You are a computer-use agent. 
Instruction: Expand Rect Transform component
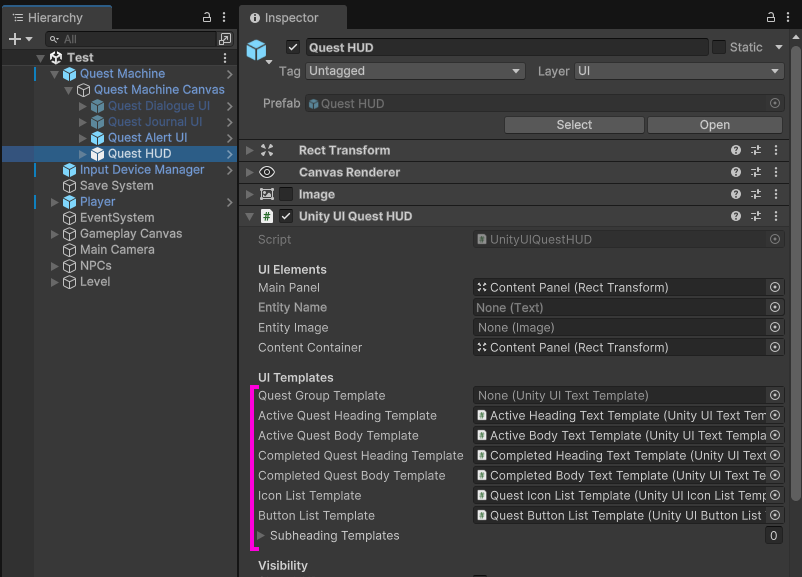tap(250, 150)
